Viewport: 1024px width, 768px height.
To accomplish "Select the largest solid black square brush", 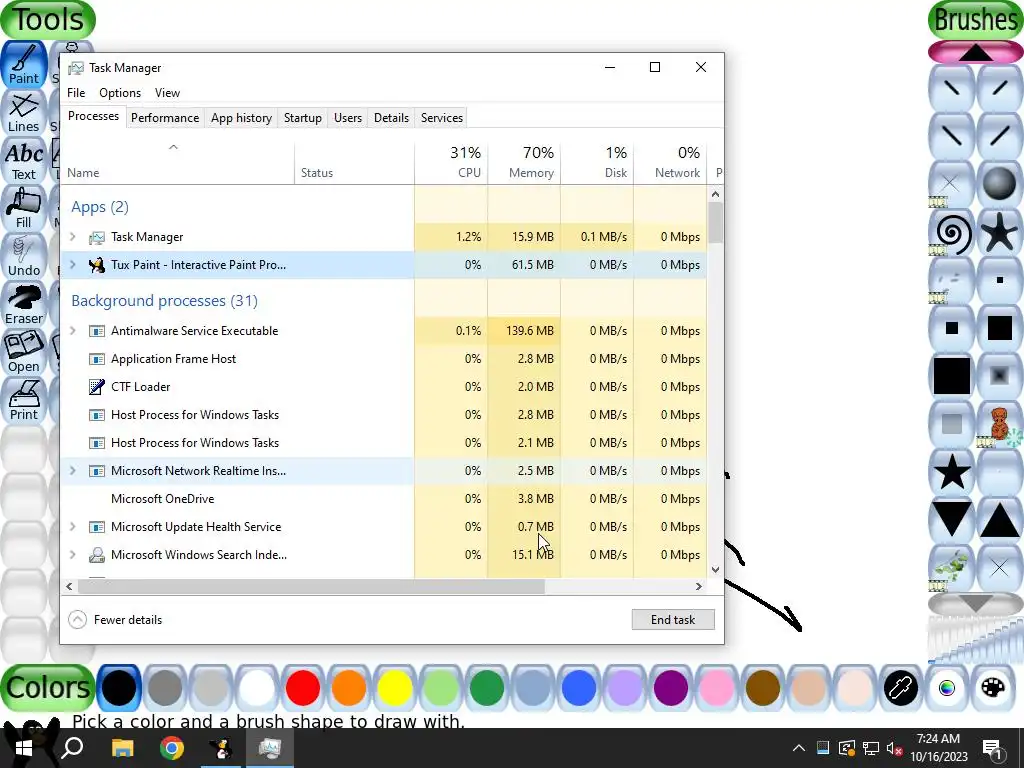I will 952,376.
